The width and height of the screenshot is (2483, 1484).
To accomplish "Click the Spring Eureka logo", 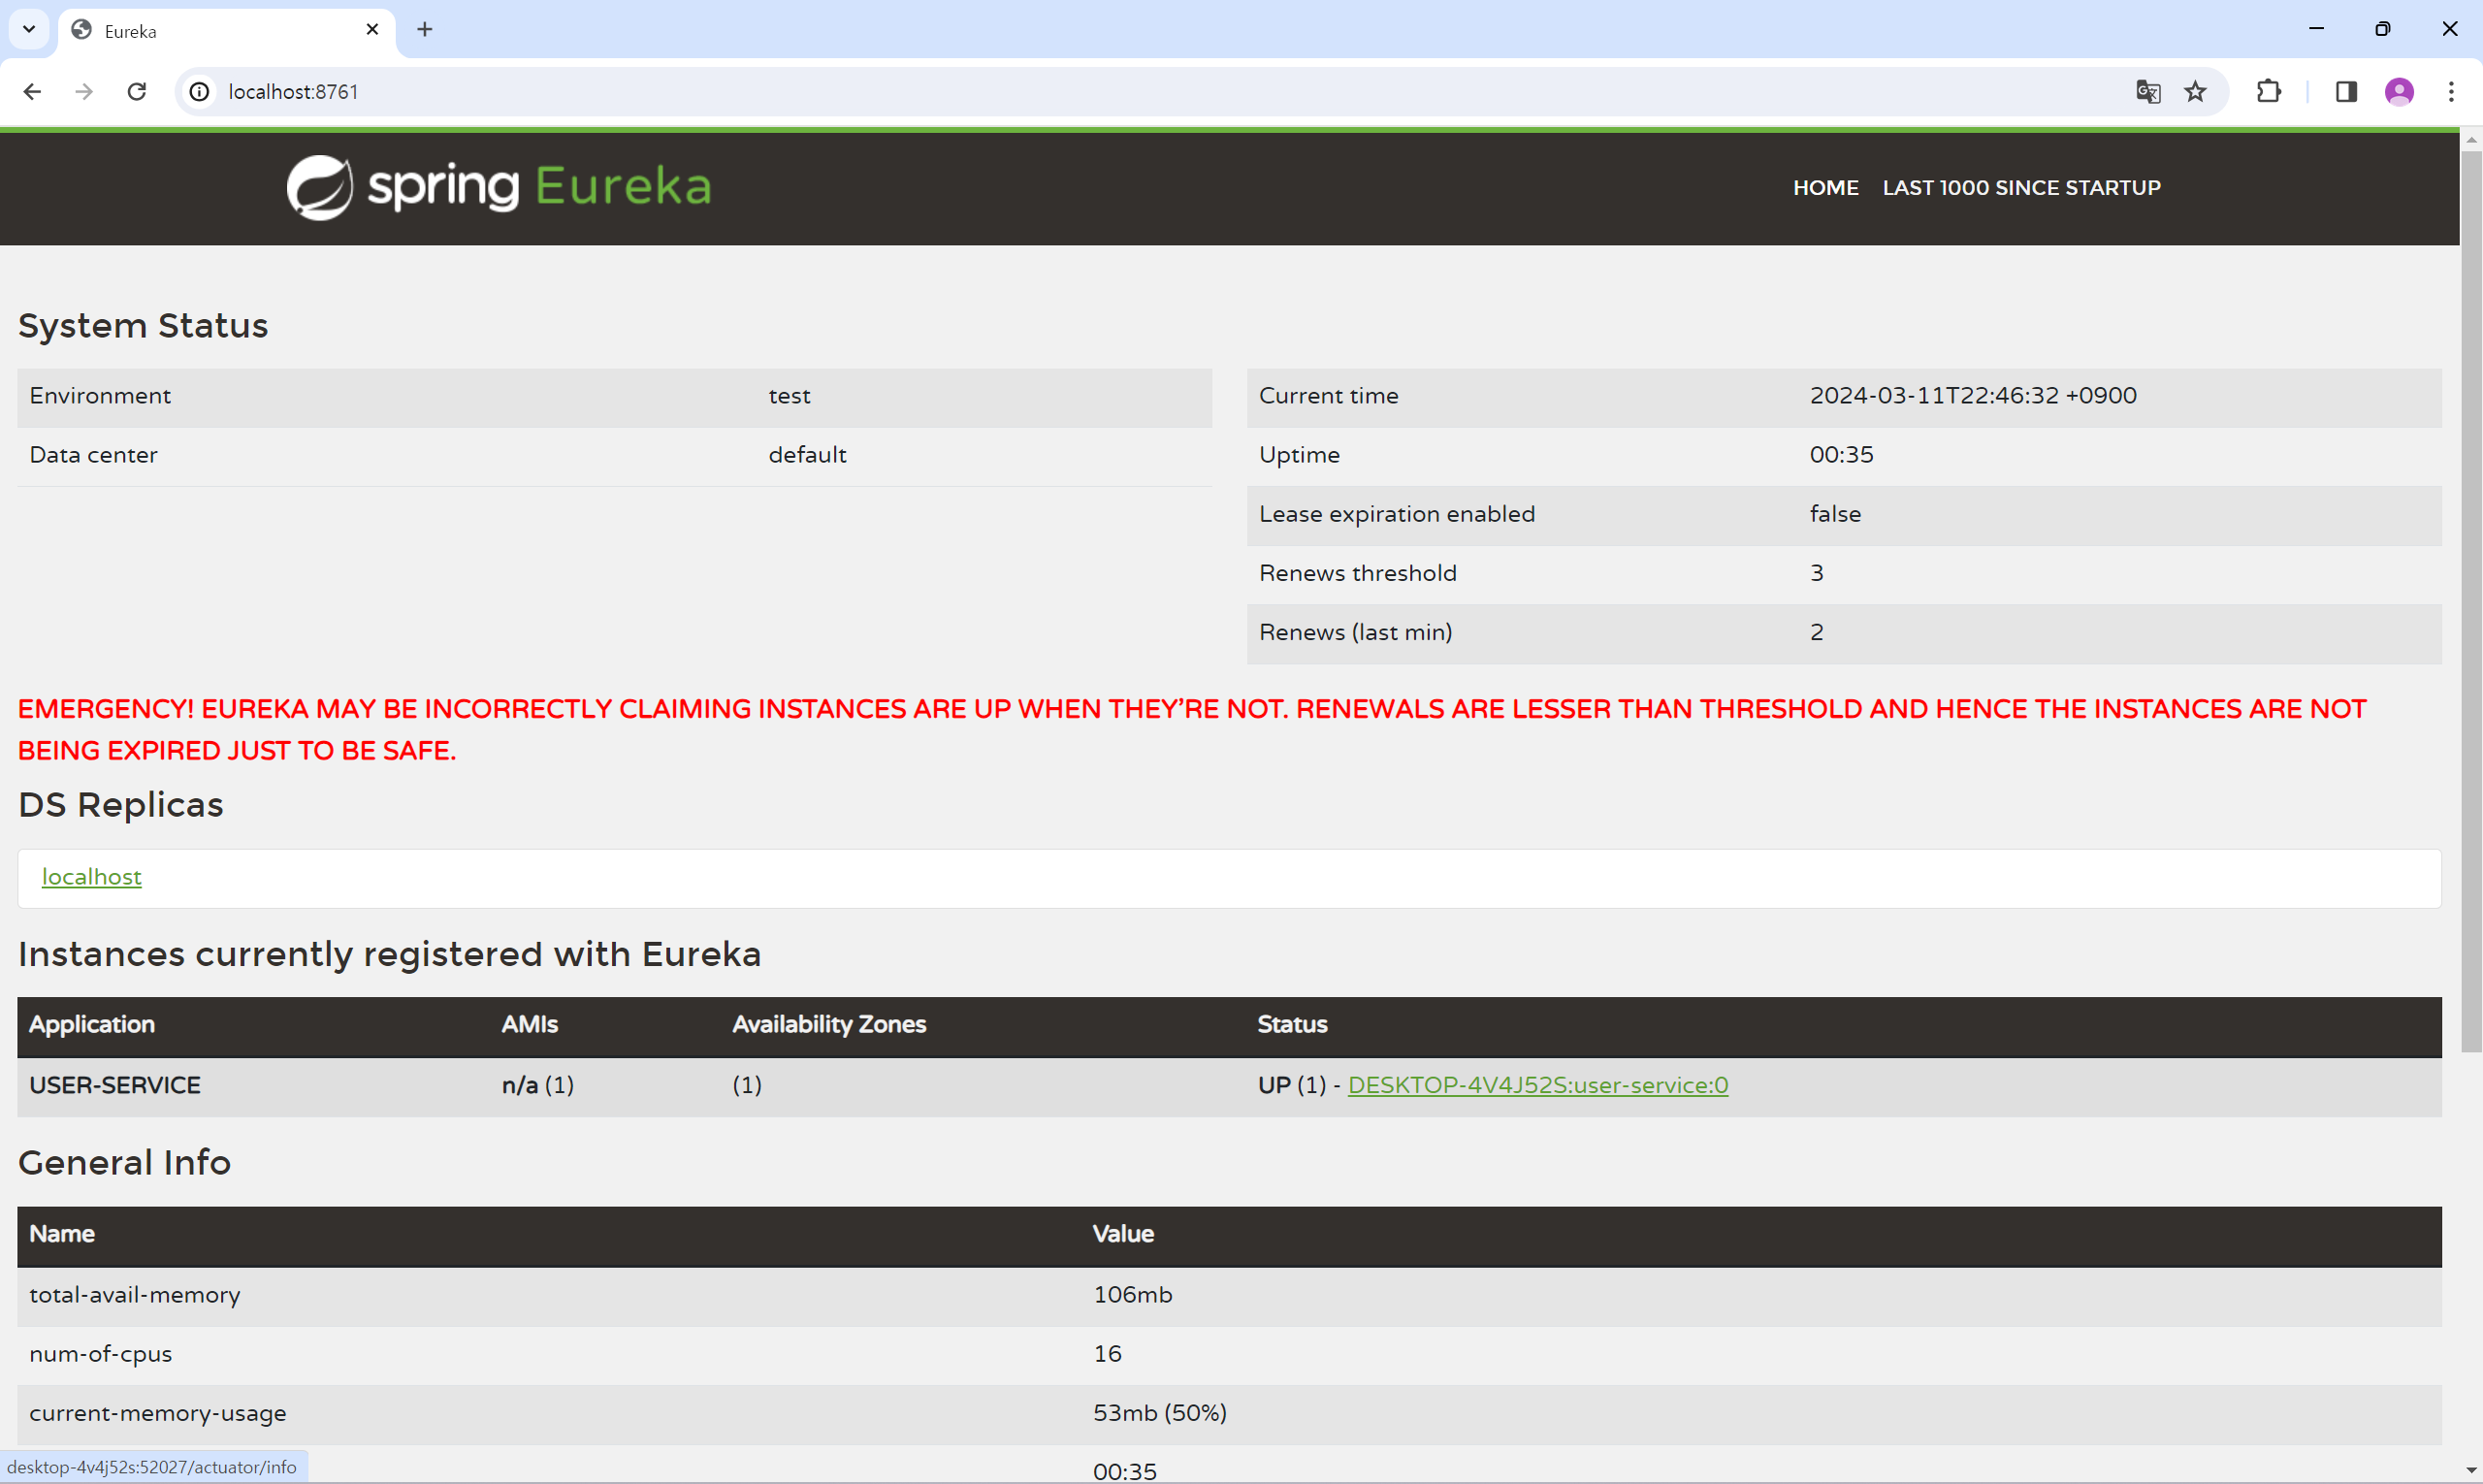I will point(499,187).
